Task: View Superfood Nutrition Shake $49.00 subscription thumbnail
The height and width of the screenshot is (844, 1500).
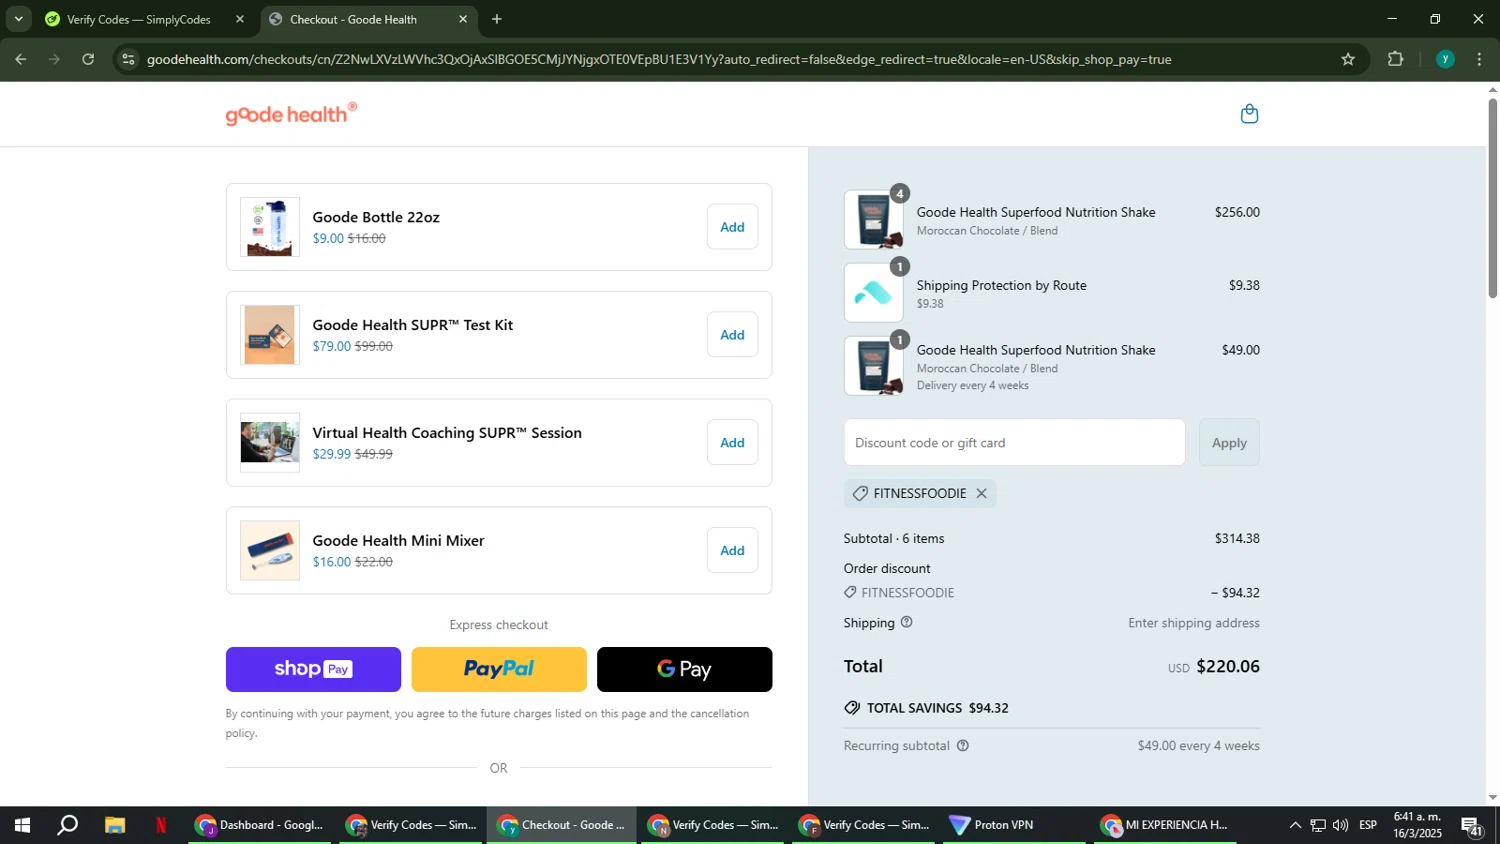Action: point(873,366)
